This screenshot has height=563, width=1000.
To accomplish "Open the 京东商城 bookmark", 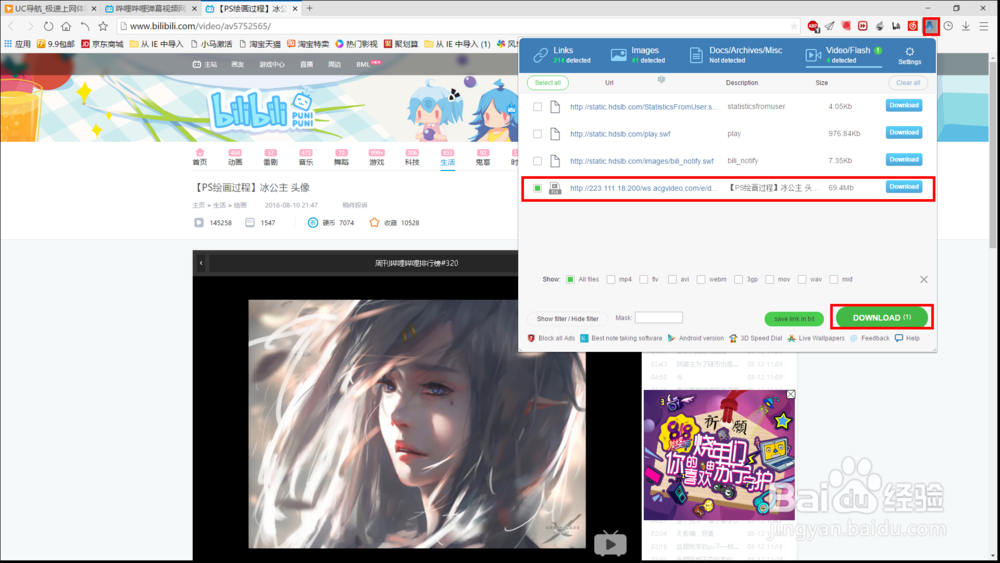I will (x=102, y=44).
